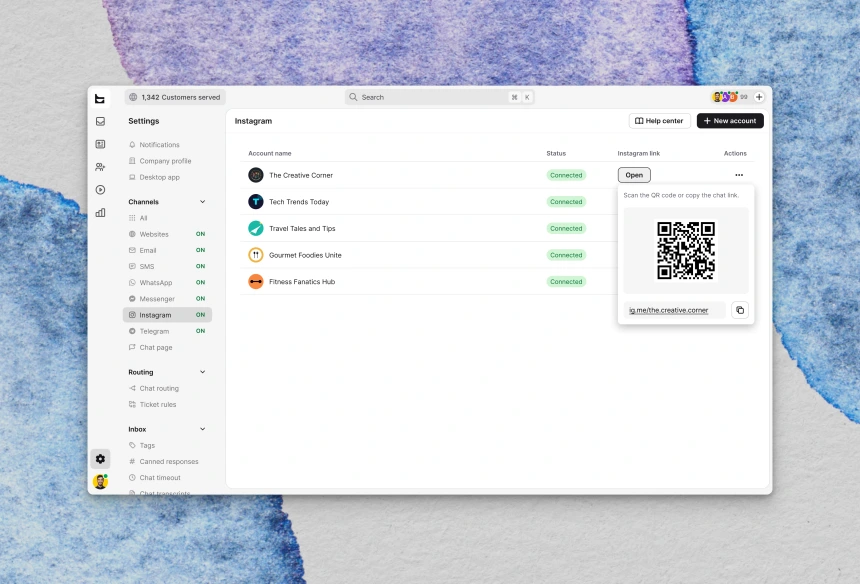
Task: Open Canned responses settings
Action: click(163, 462)
